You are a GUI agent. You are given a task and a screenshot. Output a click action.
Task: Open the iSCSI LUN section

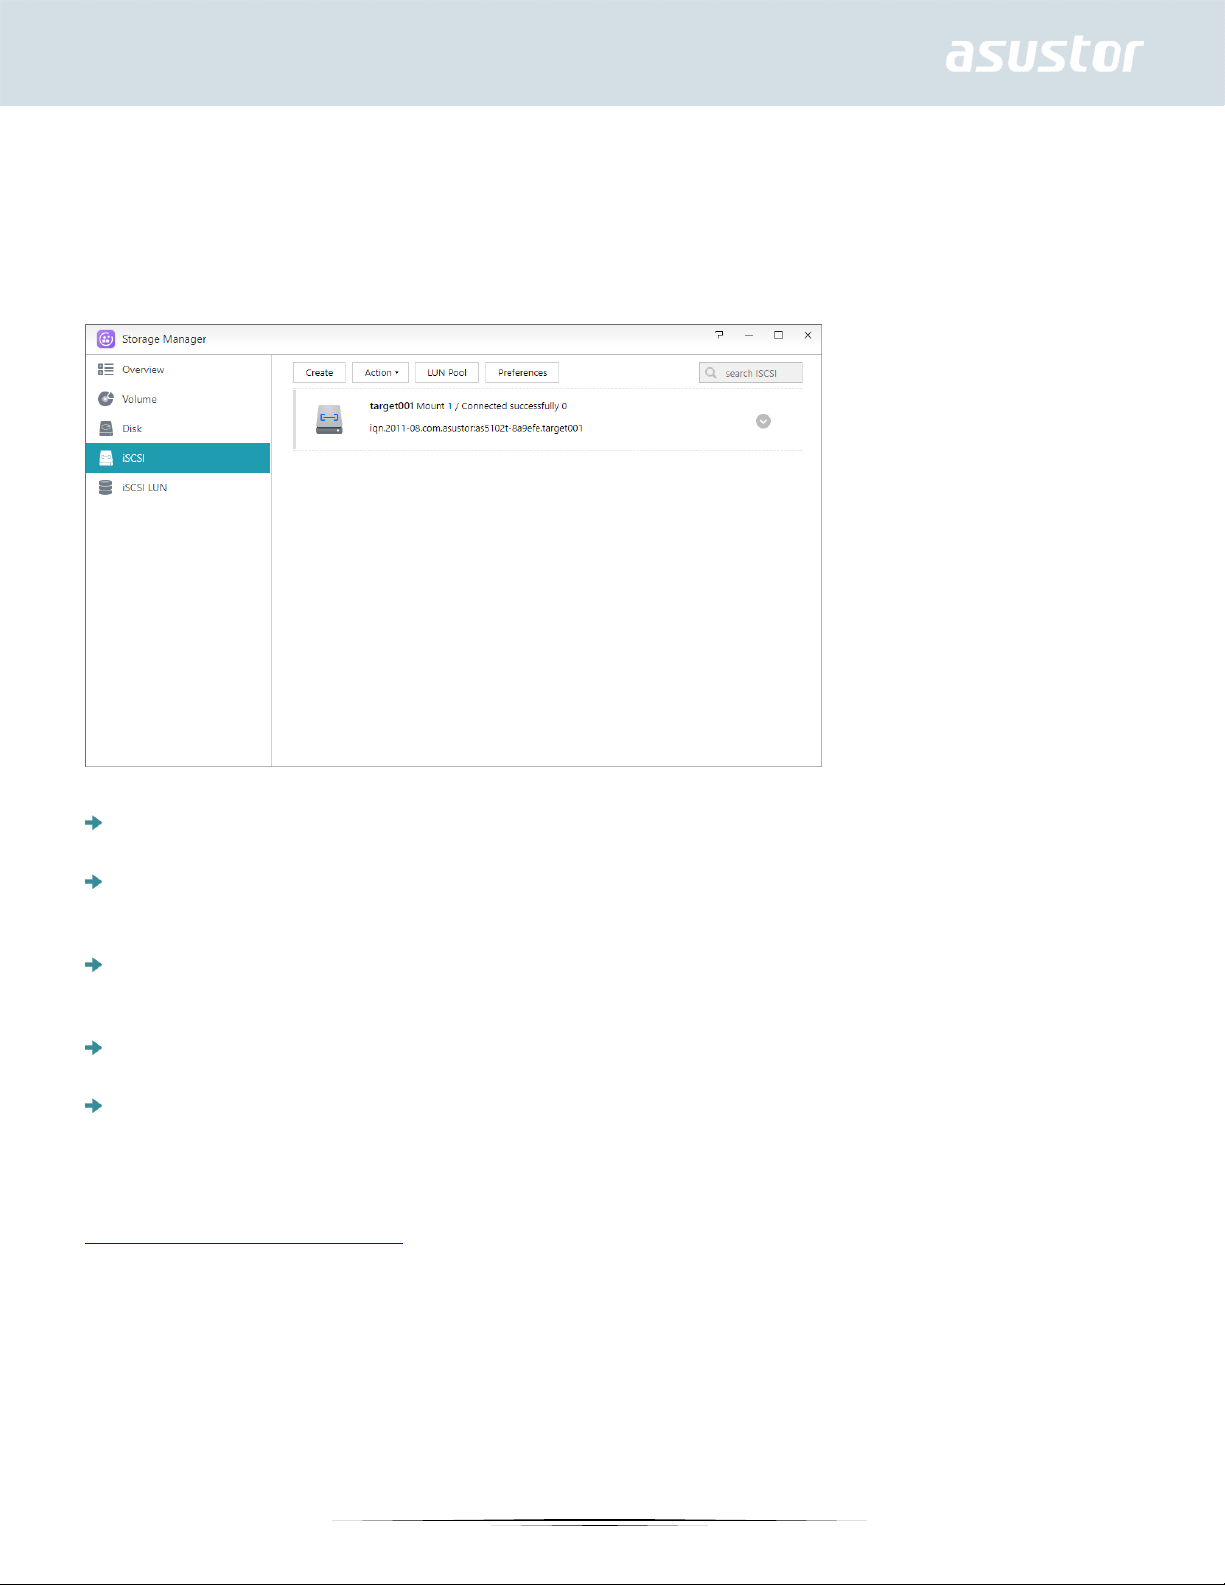pyautogui.click(x=178, y=488)
